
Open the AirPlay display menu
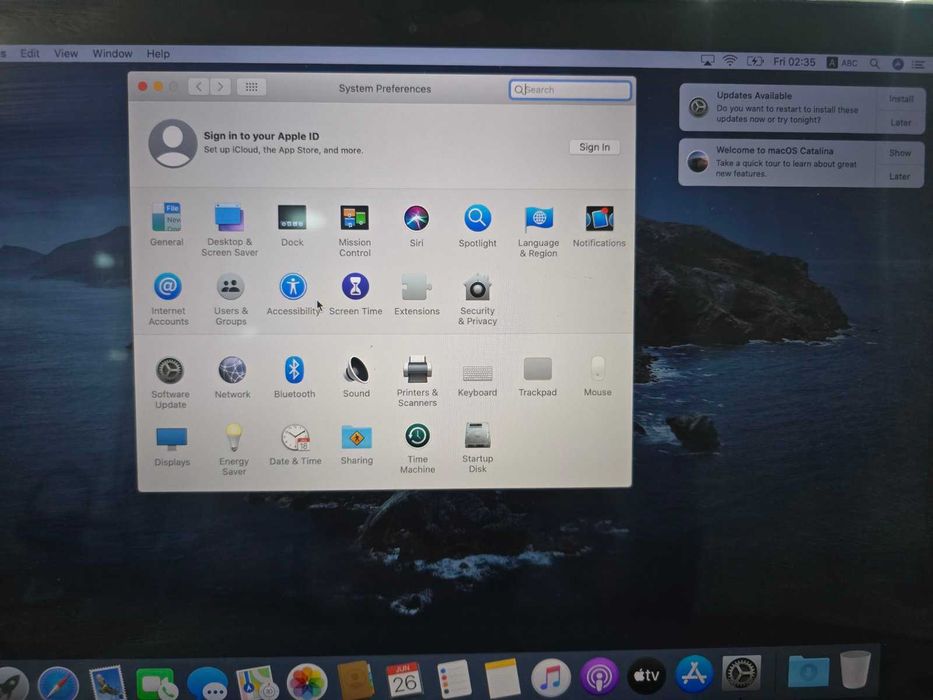[x=707, y=61]
